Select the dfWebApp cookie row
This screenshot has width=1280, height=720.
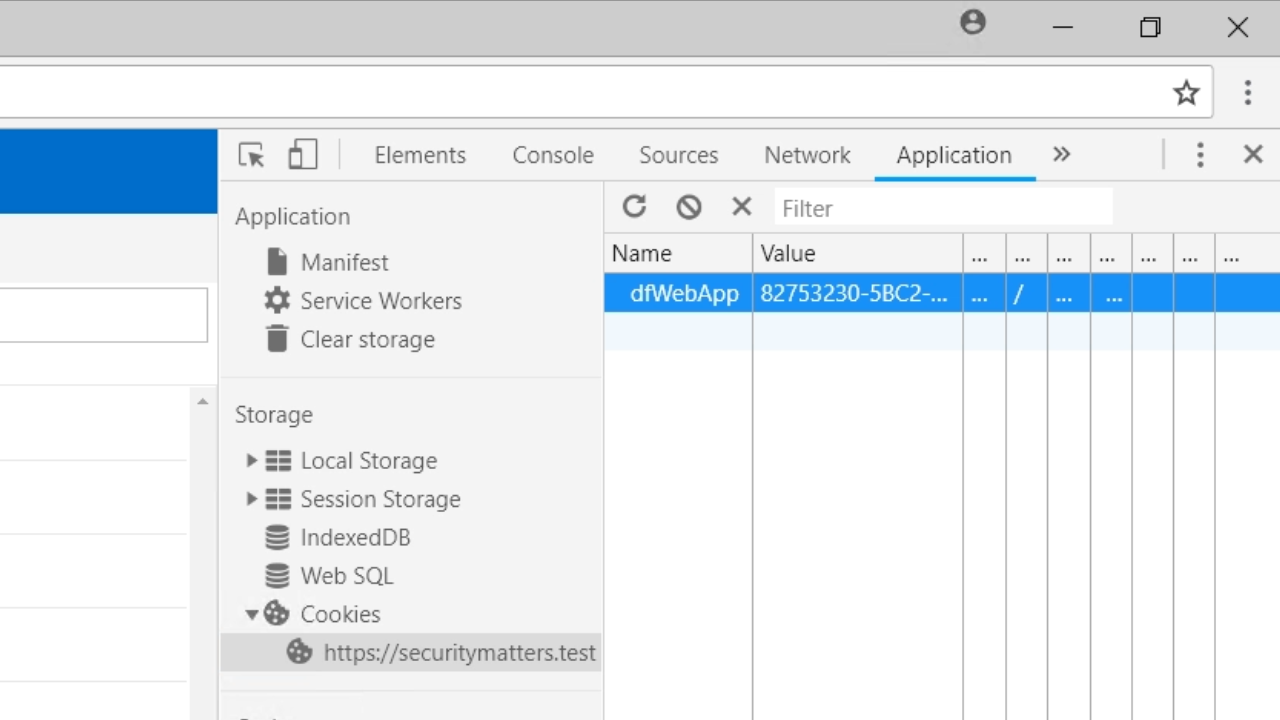click(684, 294)
